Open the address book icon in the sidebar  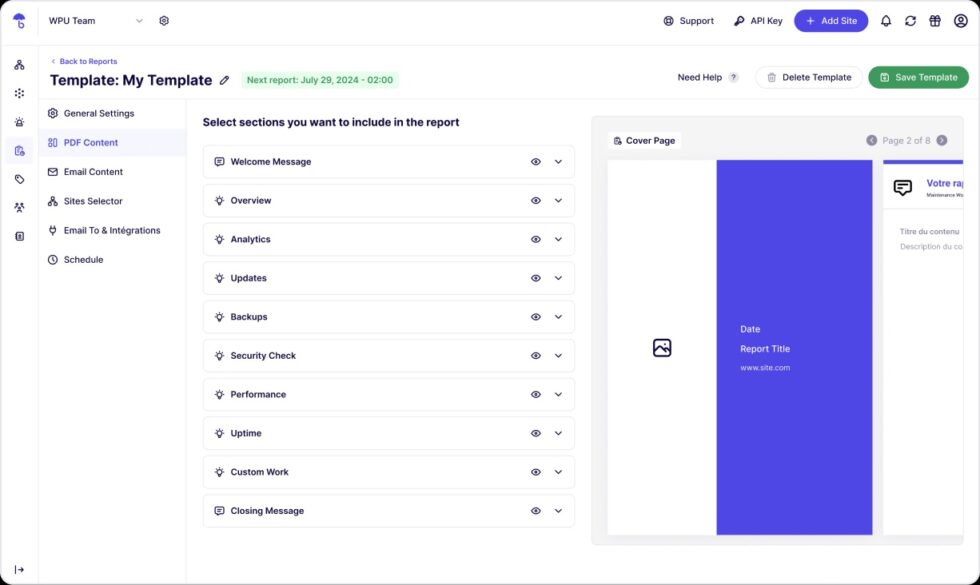[18, 235]
